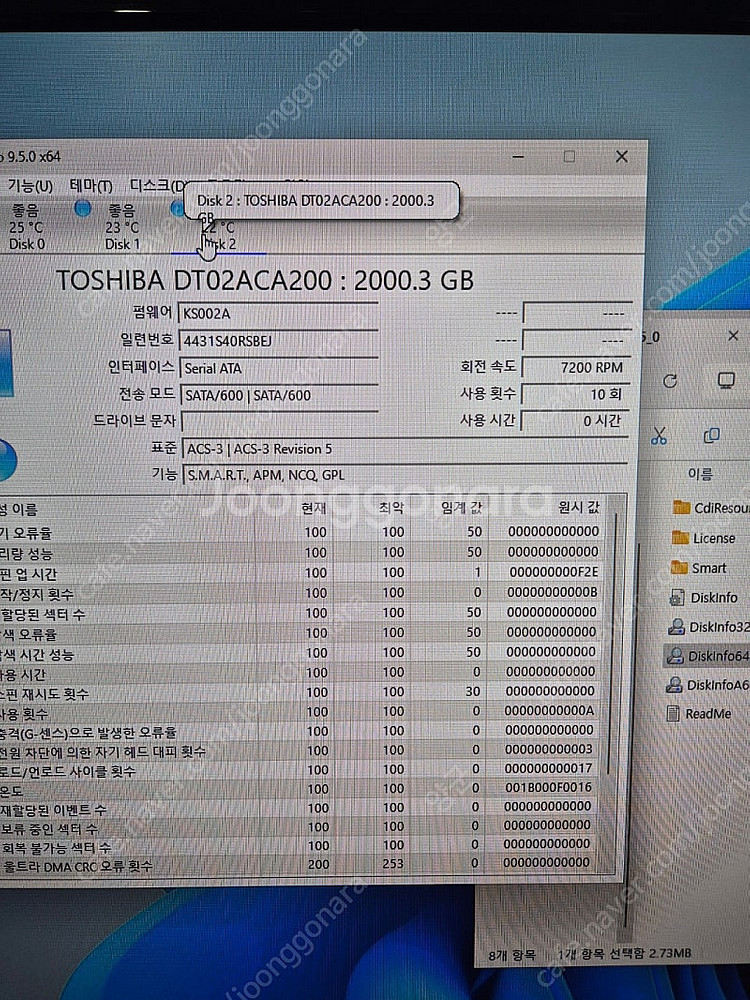Select the 로드/언로드 사이클 횟수 row
This screenshot has width=750, height=1000.
pyautogui.click(x=300, y=770)
